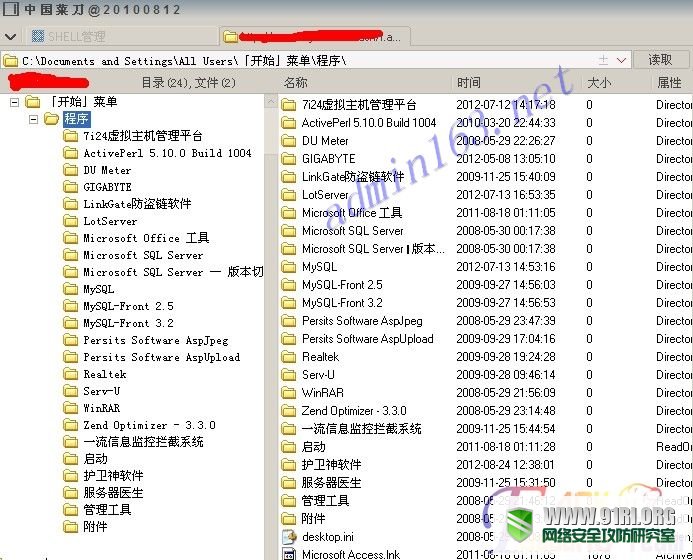Viewport: 693px width, 560px height.
Task: Select GIGABYTE row in file list
Action: click(485, 159)
